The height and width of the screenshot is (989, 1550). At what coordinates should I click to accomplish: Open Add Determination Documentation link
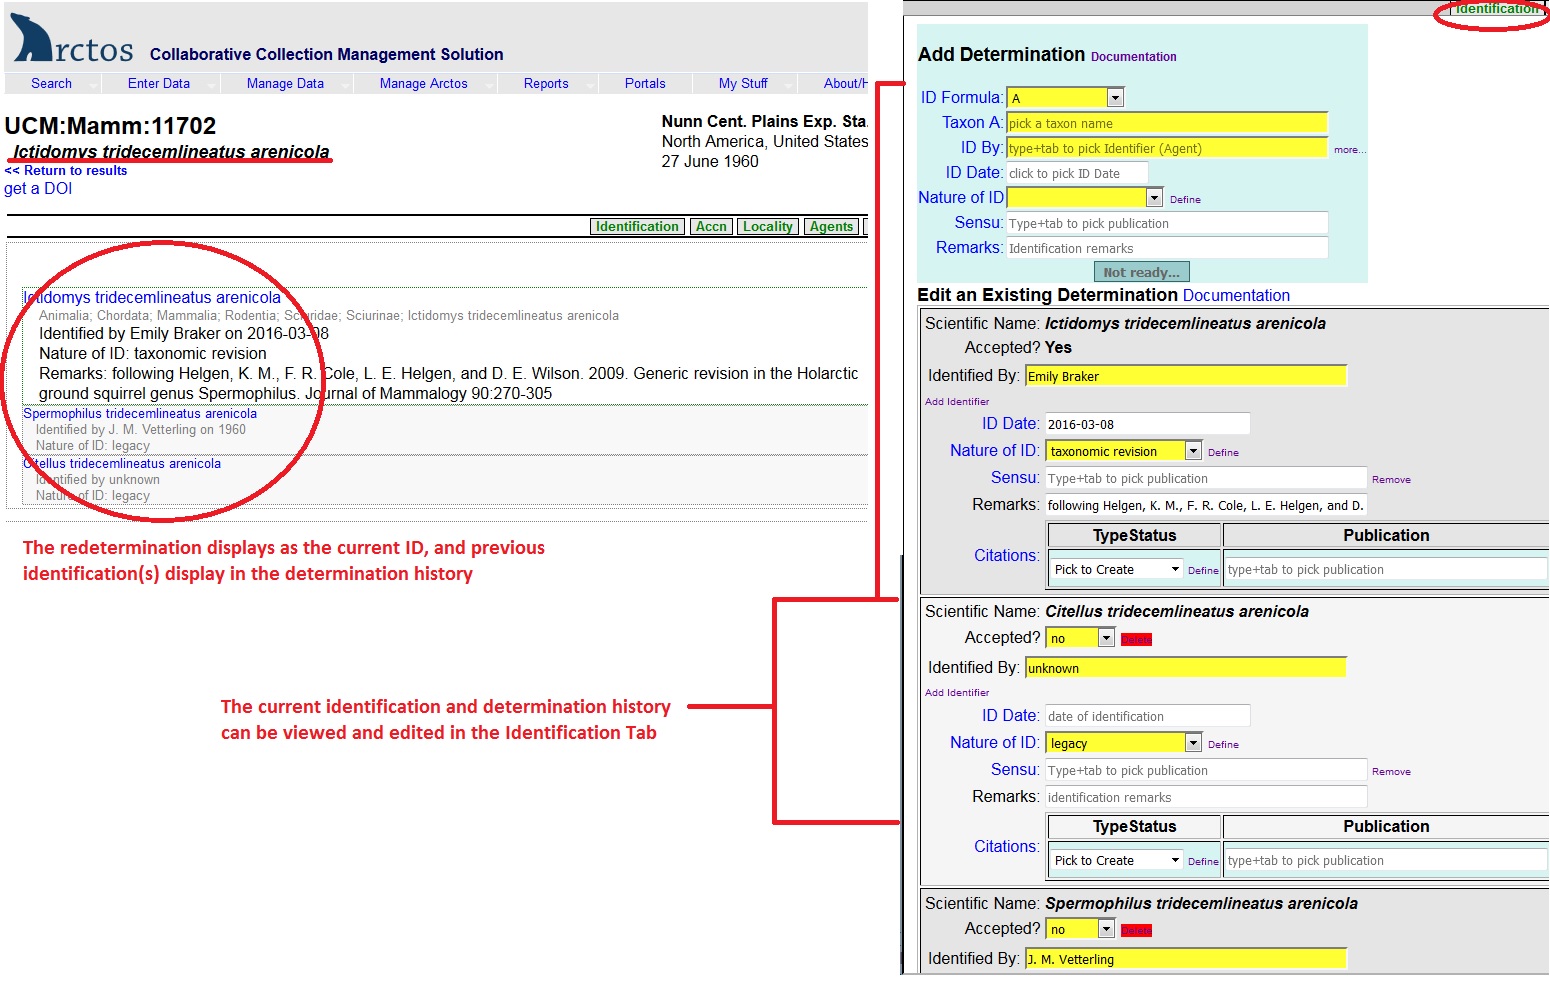(1133, 57)
